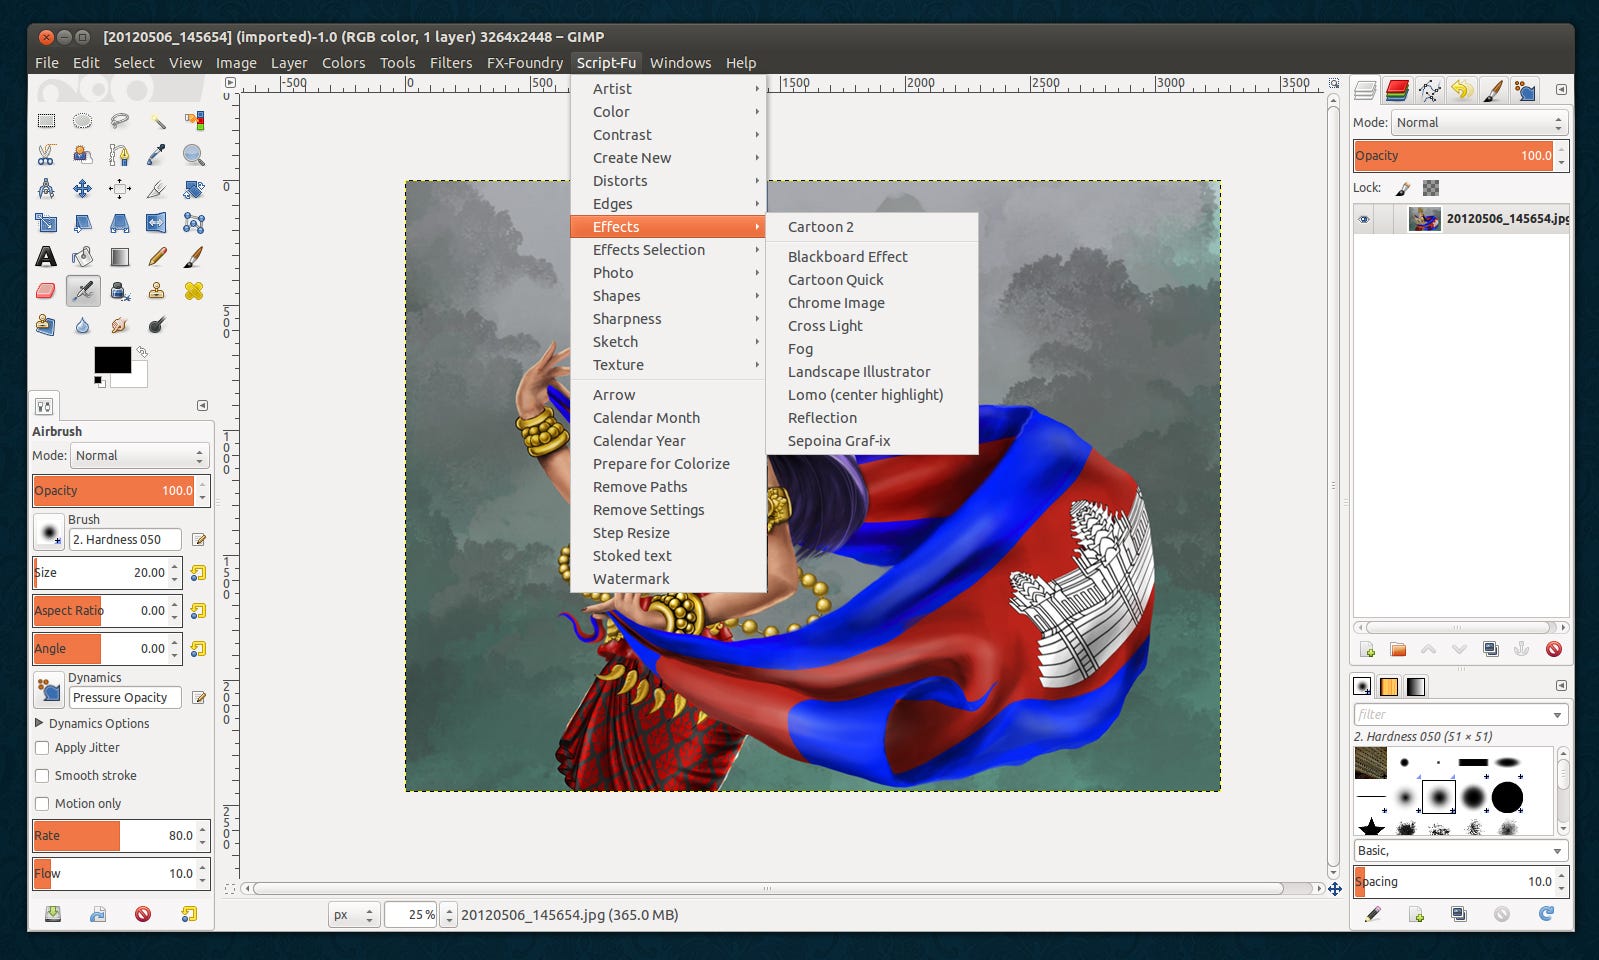Screen dimensions: 1599x960
Task: Open the Sketch submenu in Script-Fu
Action: [668, 342]
